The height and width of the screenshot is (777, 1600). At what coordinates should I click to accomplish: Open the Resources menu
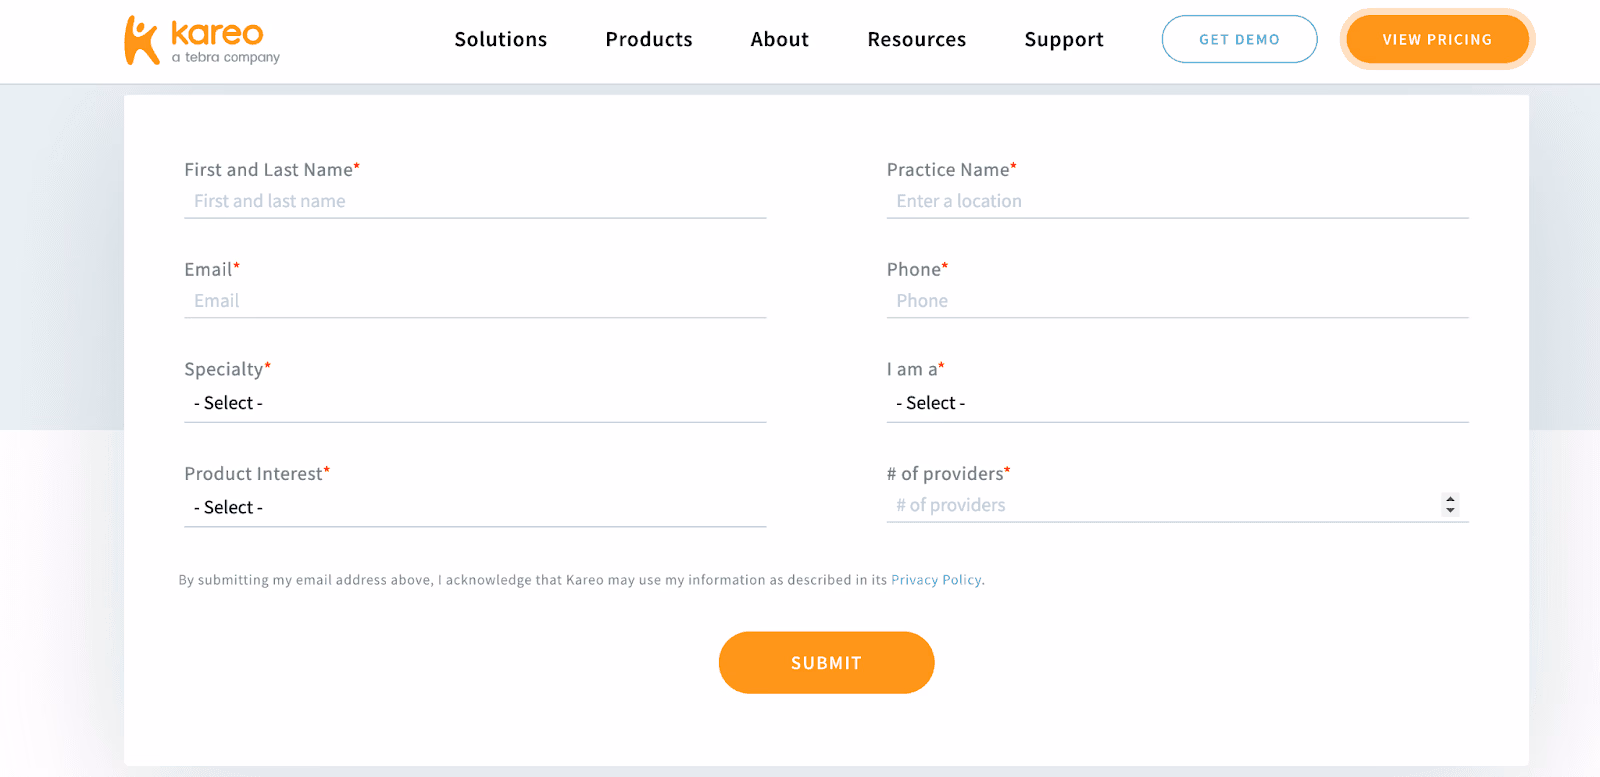tap(917, 39)
